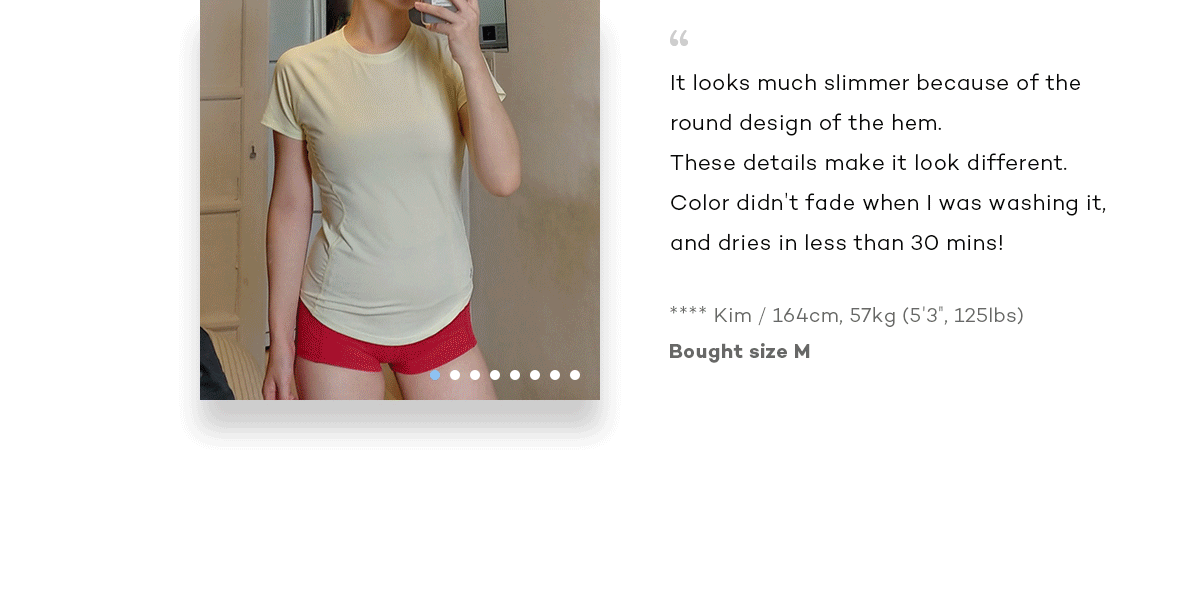Open the customer review photo
The height and width of the screenshot is (600, 1200).
(400, 200)
